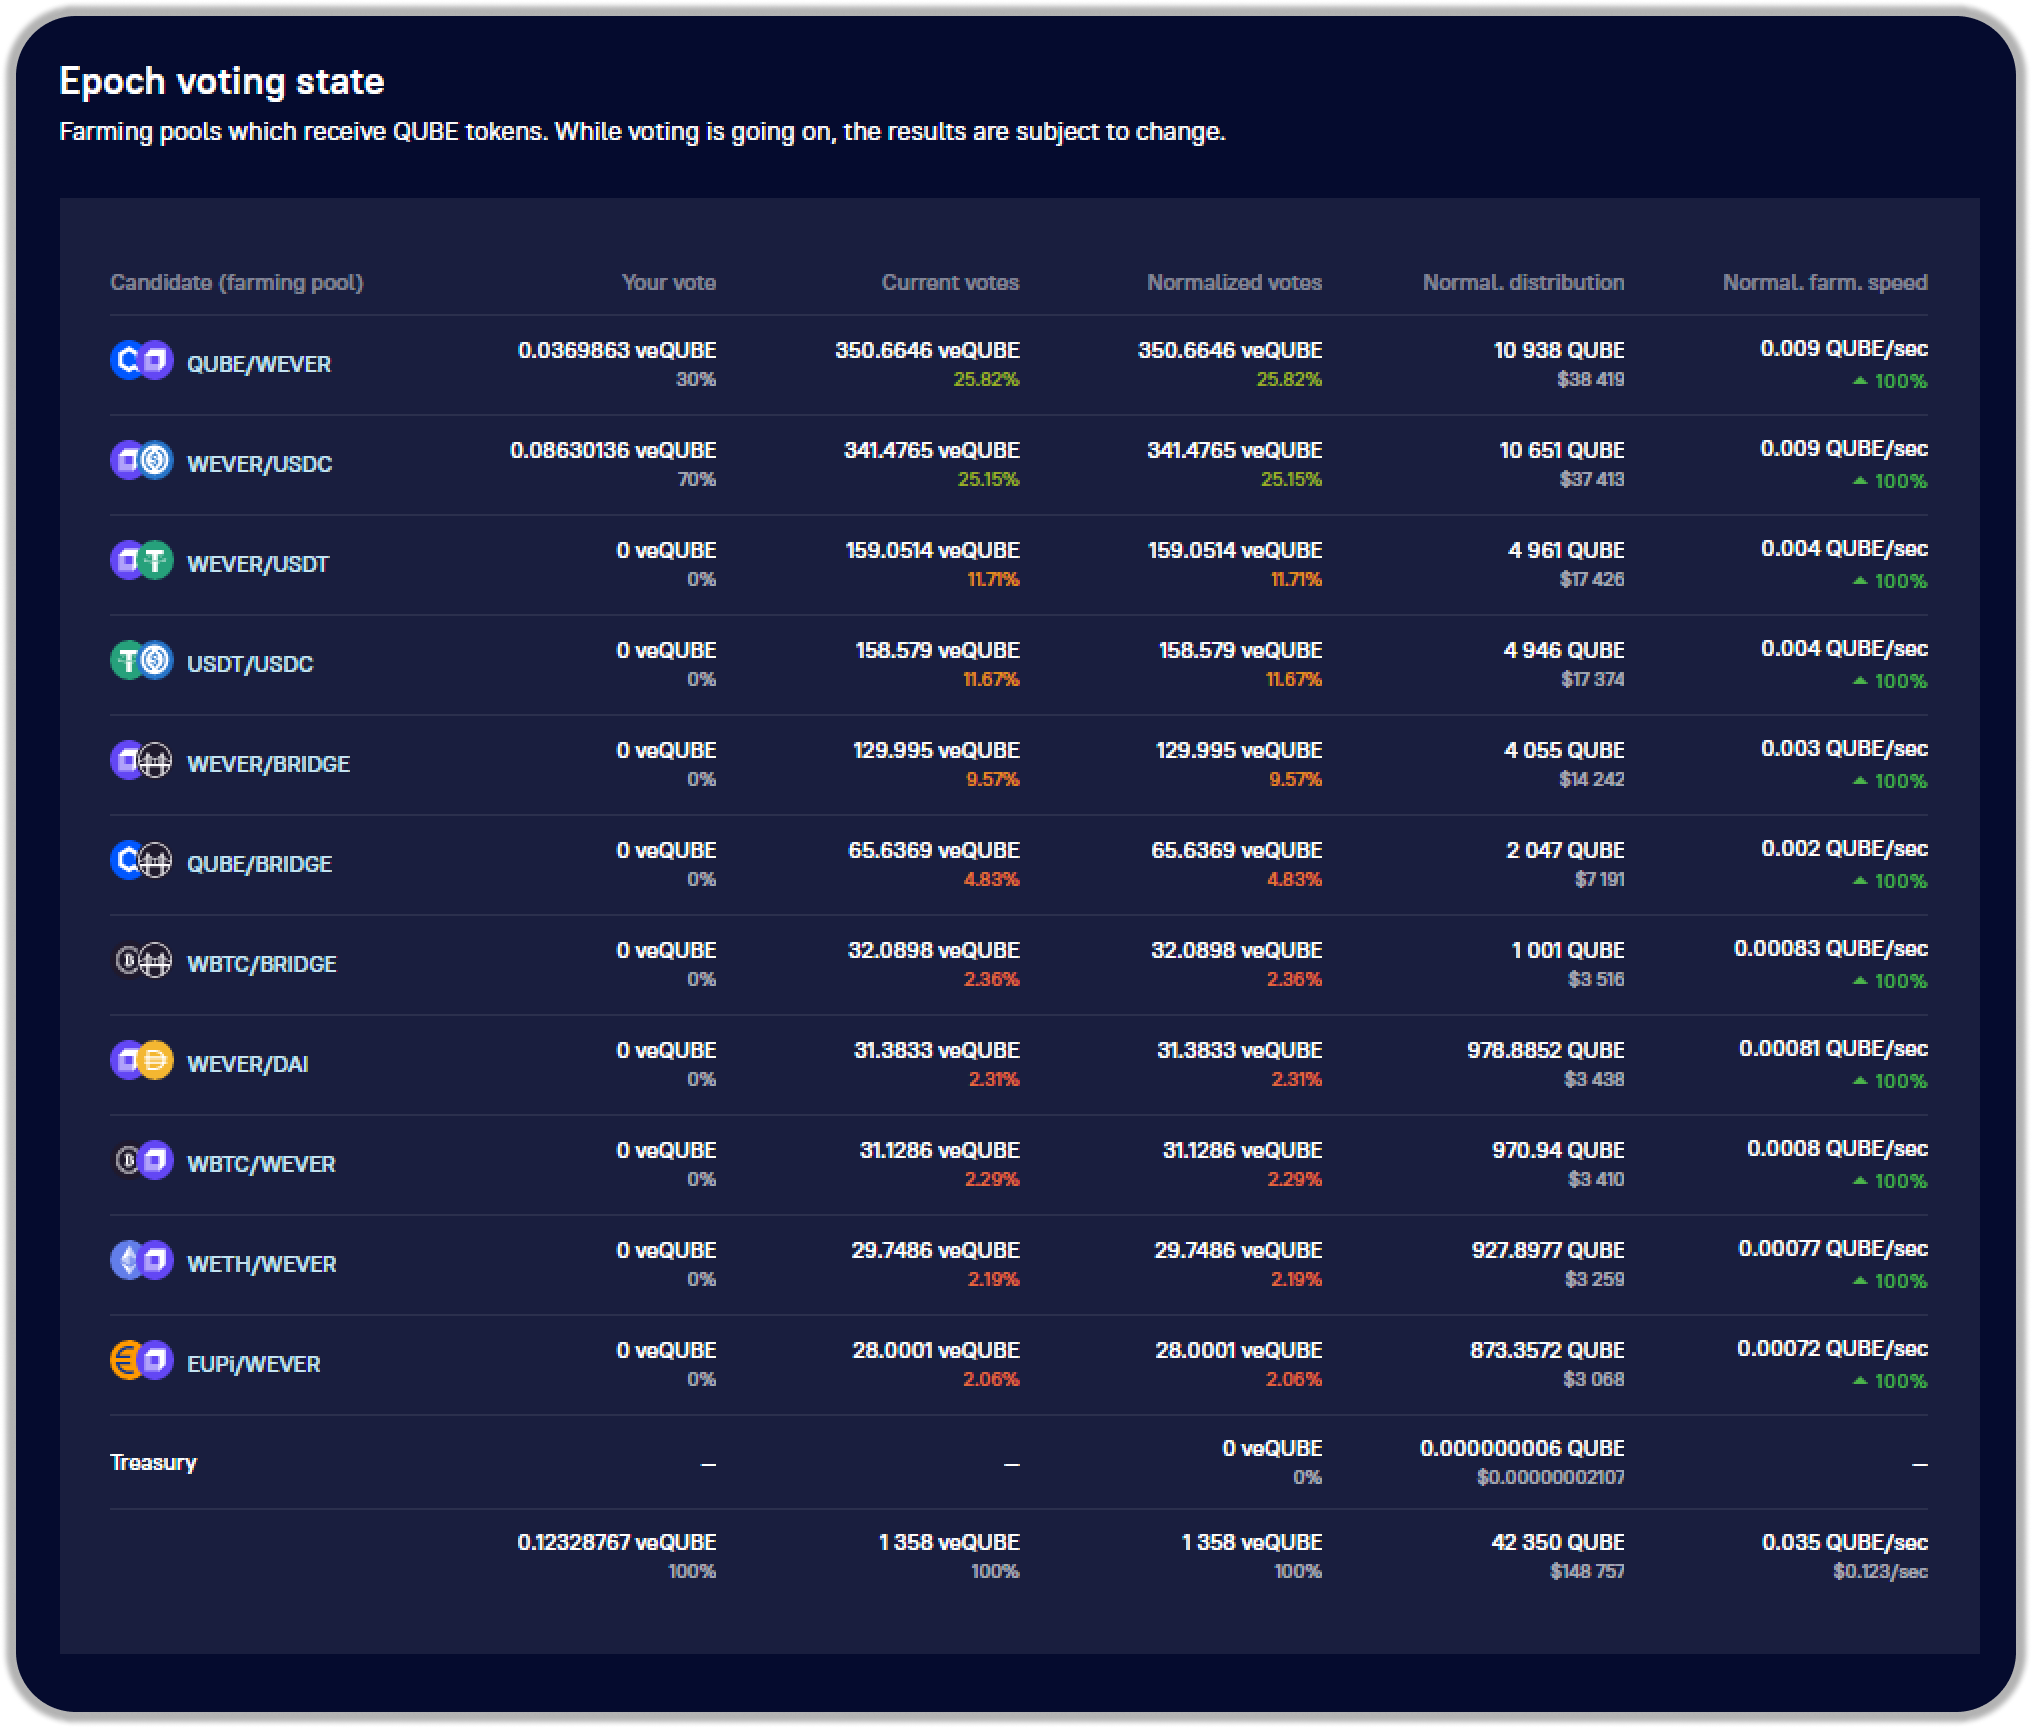This screenshot has height=1728, width=2032.
Task: Click the WEVER/USDC pair icon
Action: point(141,461)
